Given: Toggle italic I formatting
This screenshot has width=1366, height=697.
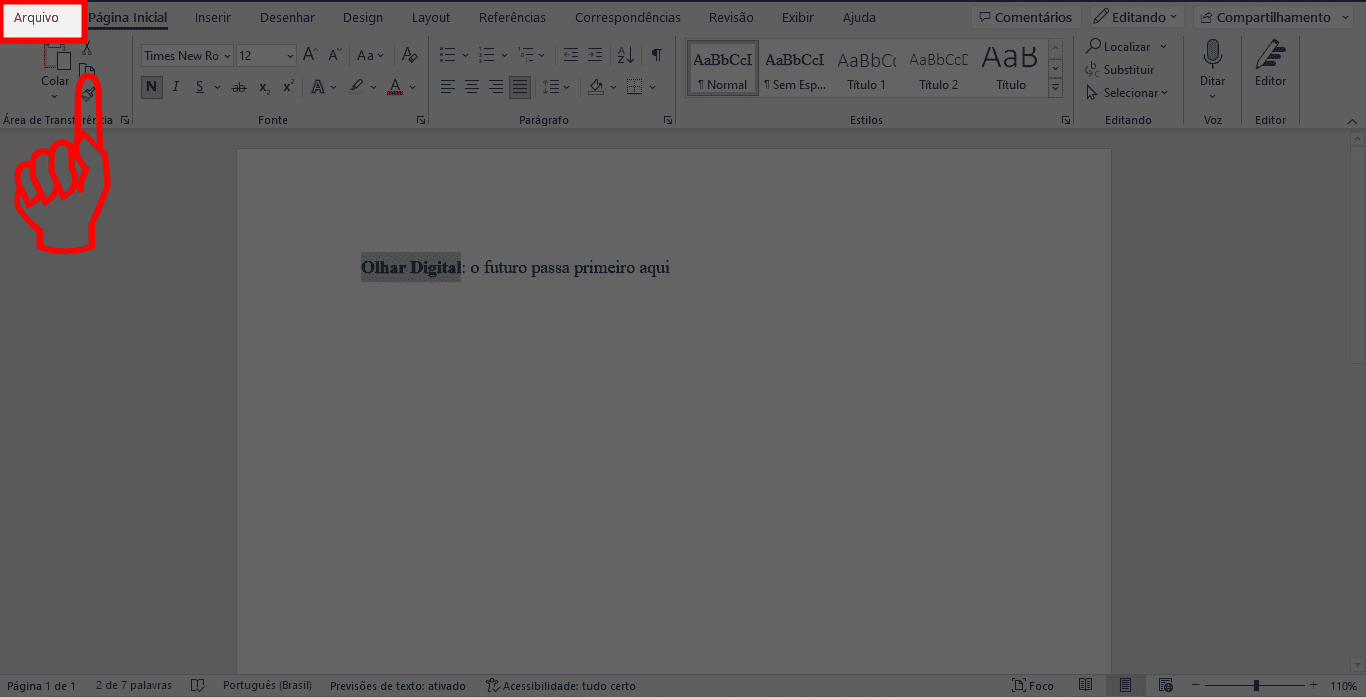Looking at the screenshot, I should click(x=176, y=87).
